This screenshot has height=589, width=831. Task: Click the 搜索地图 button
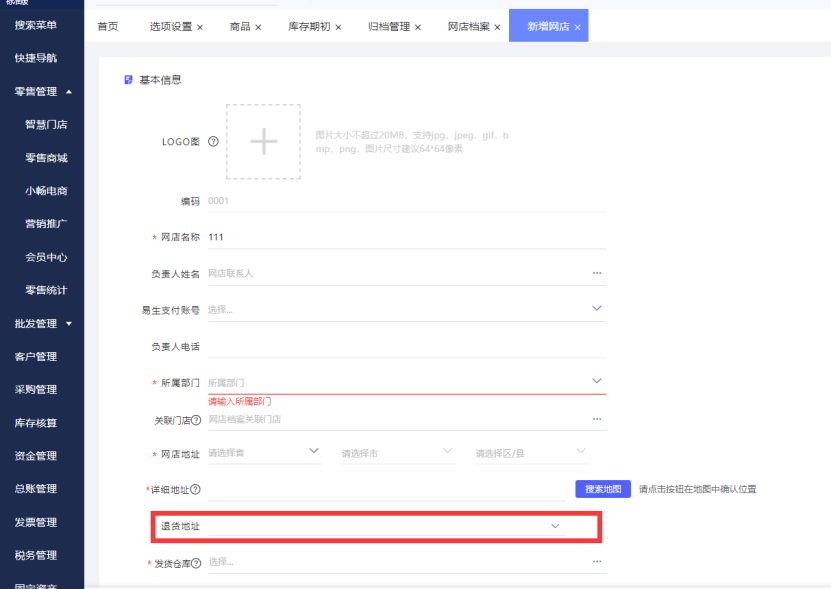pyautogui.click(x=602, y=489)
